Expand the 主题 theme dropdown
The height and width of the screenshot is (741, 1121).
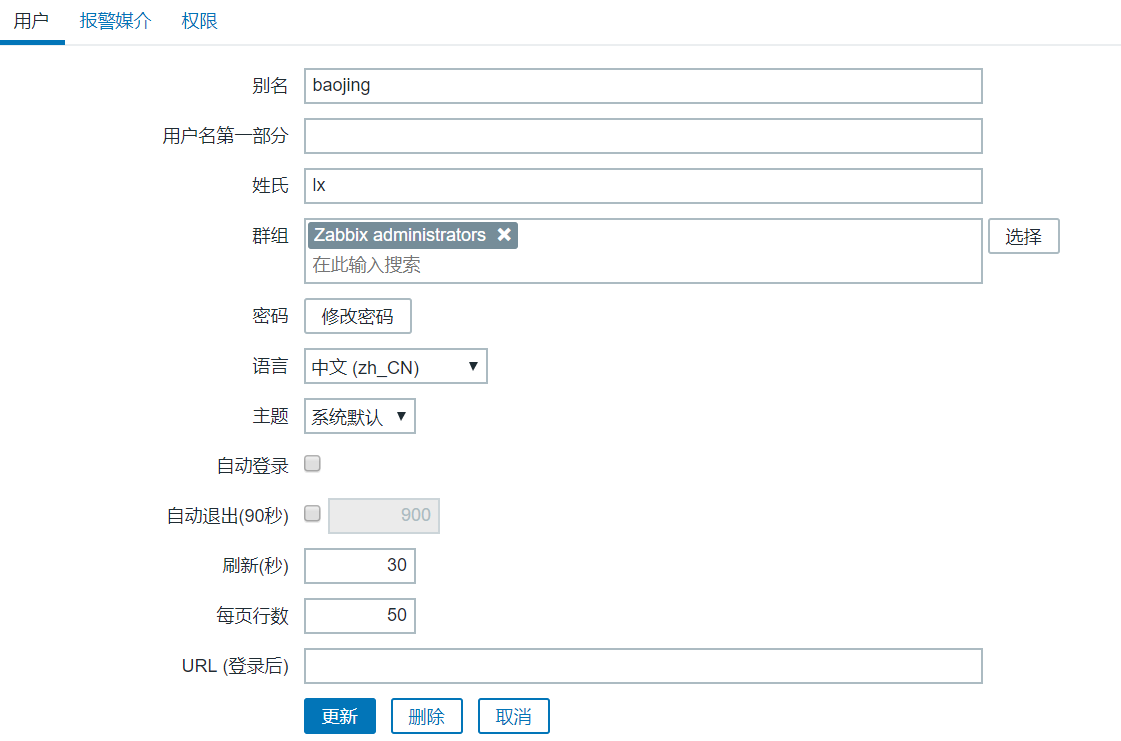point(359,417)
